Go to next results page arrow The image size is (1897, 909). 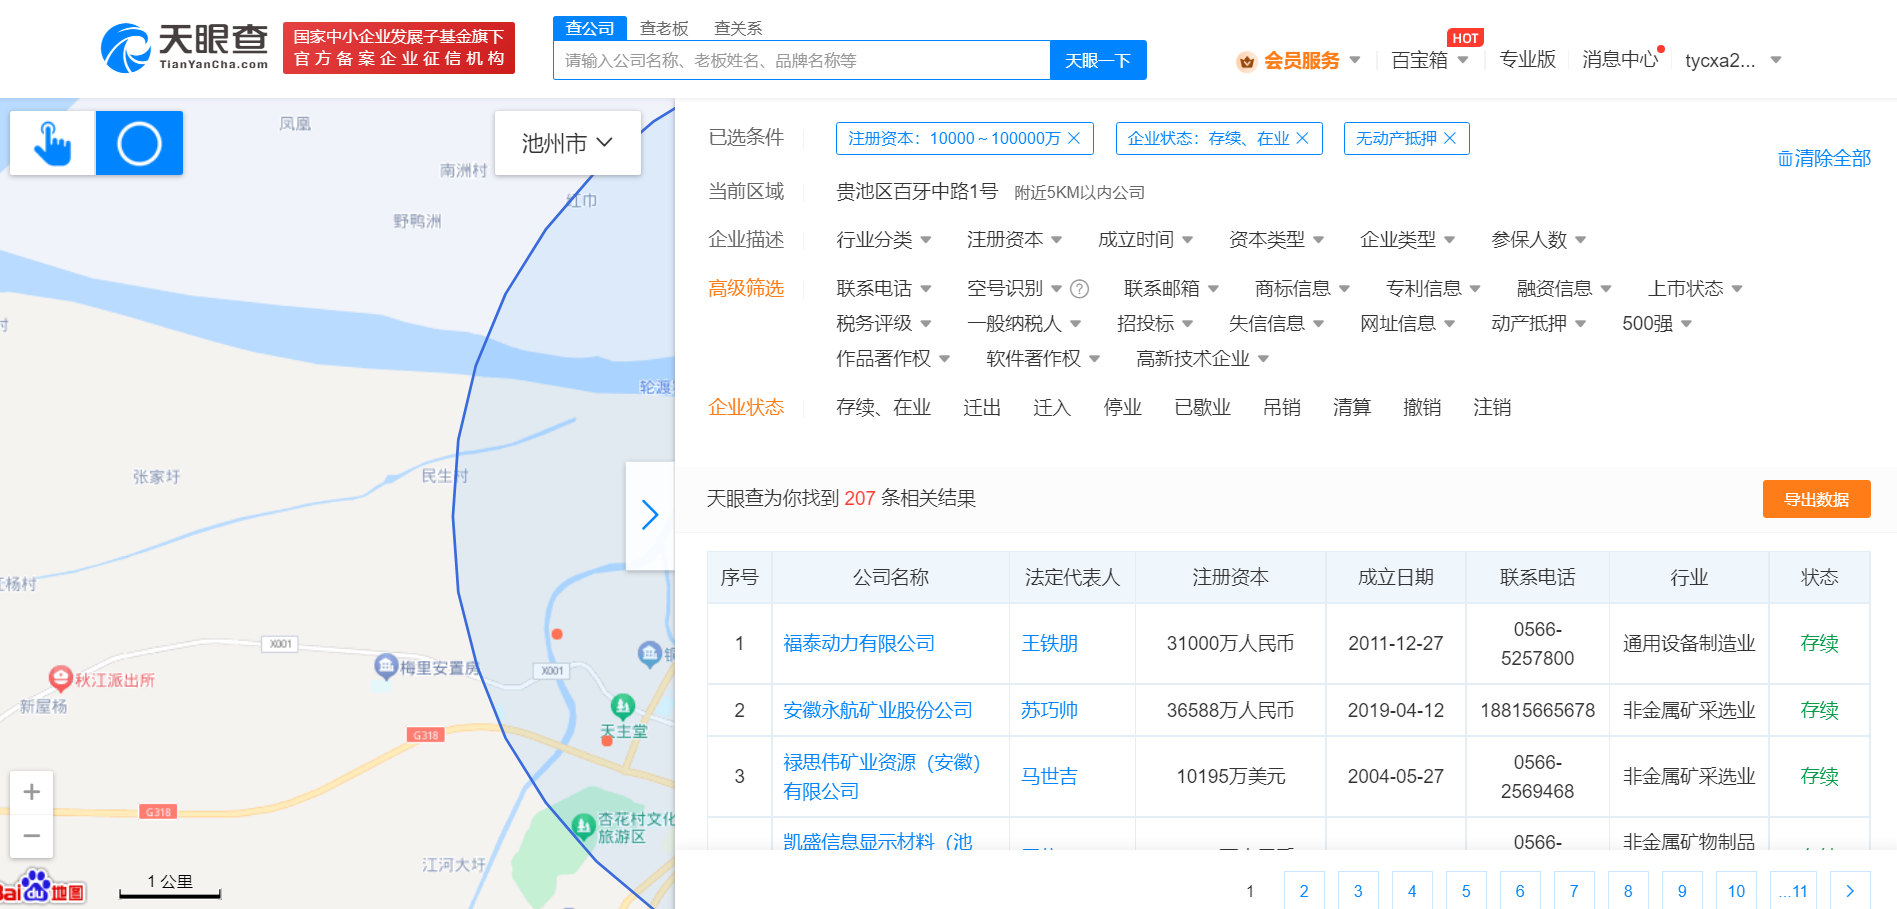1850,891
